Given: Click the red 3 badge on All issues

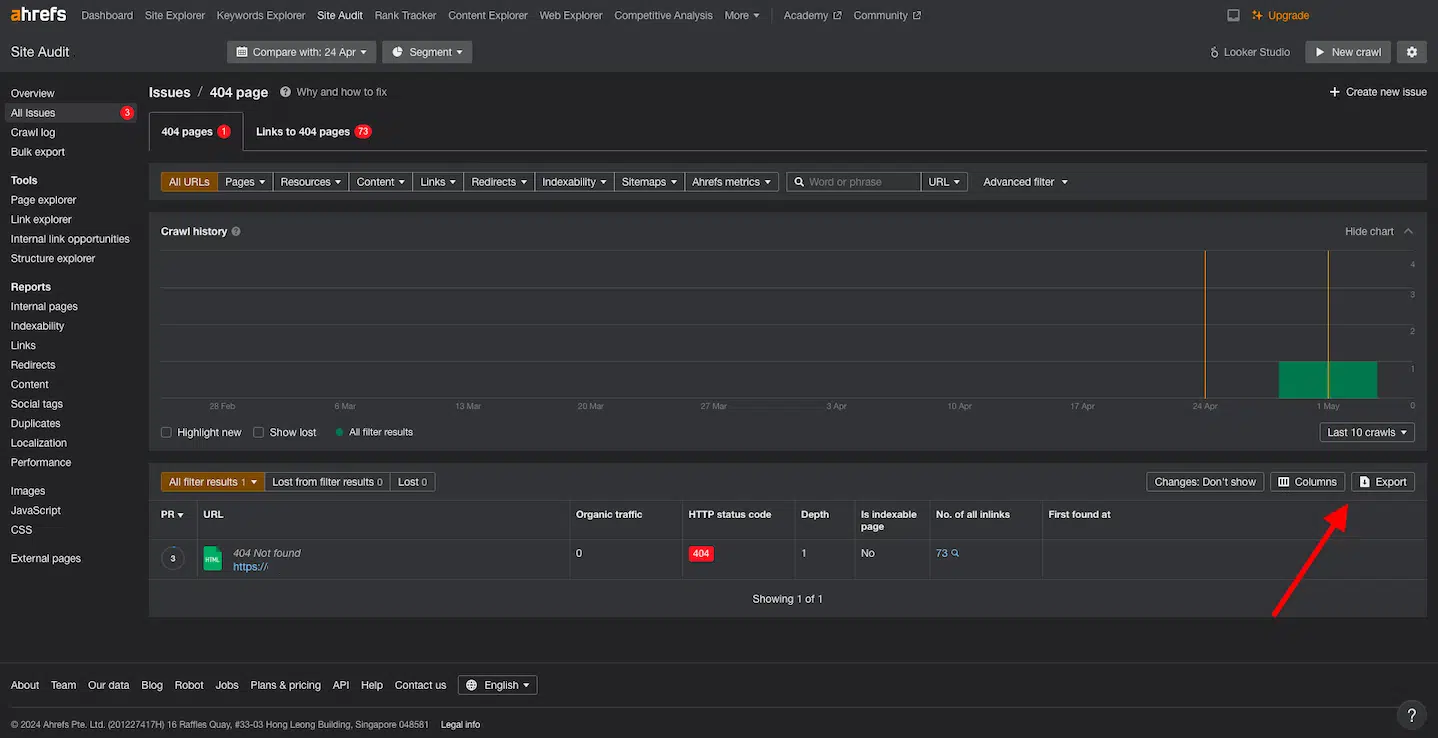Looking at the screenshot, I should (x=127, y=113).
